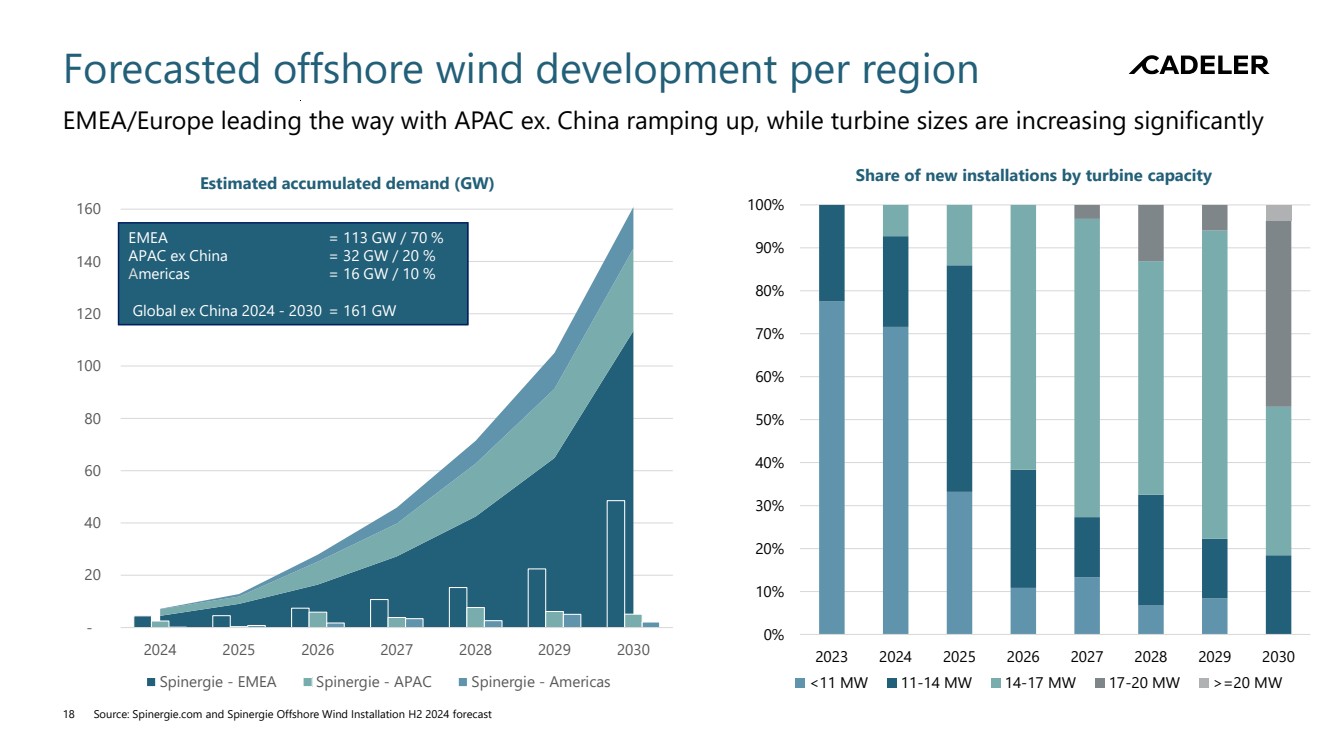
Task: Click the 2025 x-axis label in demand chart
Action: pyautogui.click(x=238, y=650)
